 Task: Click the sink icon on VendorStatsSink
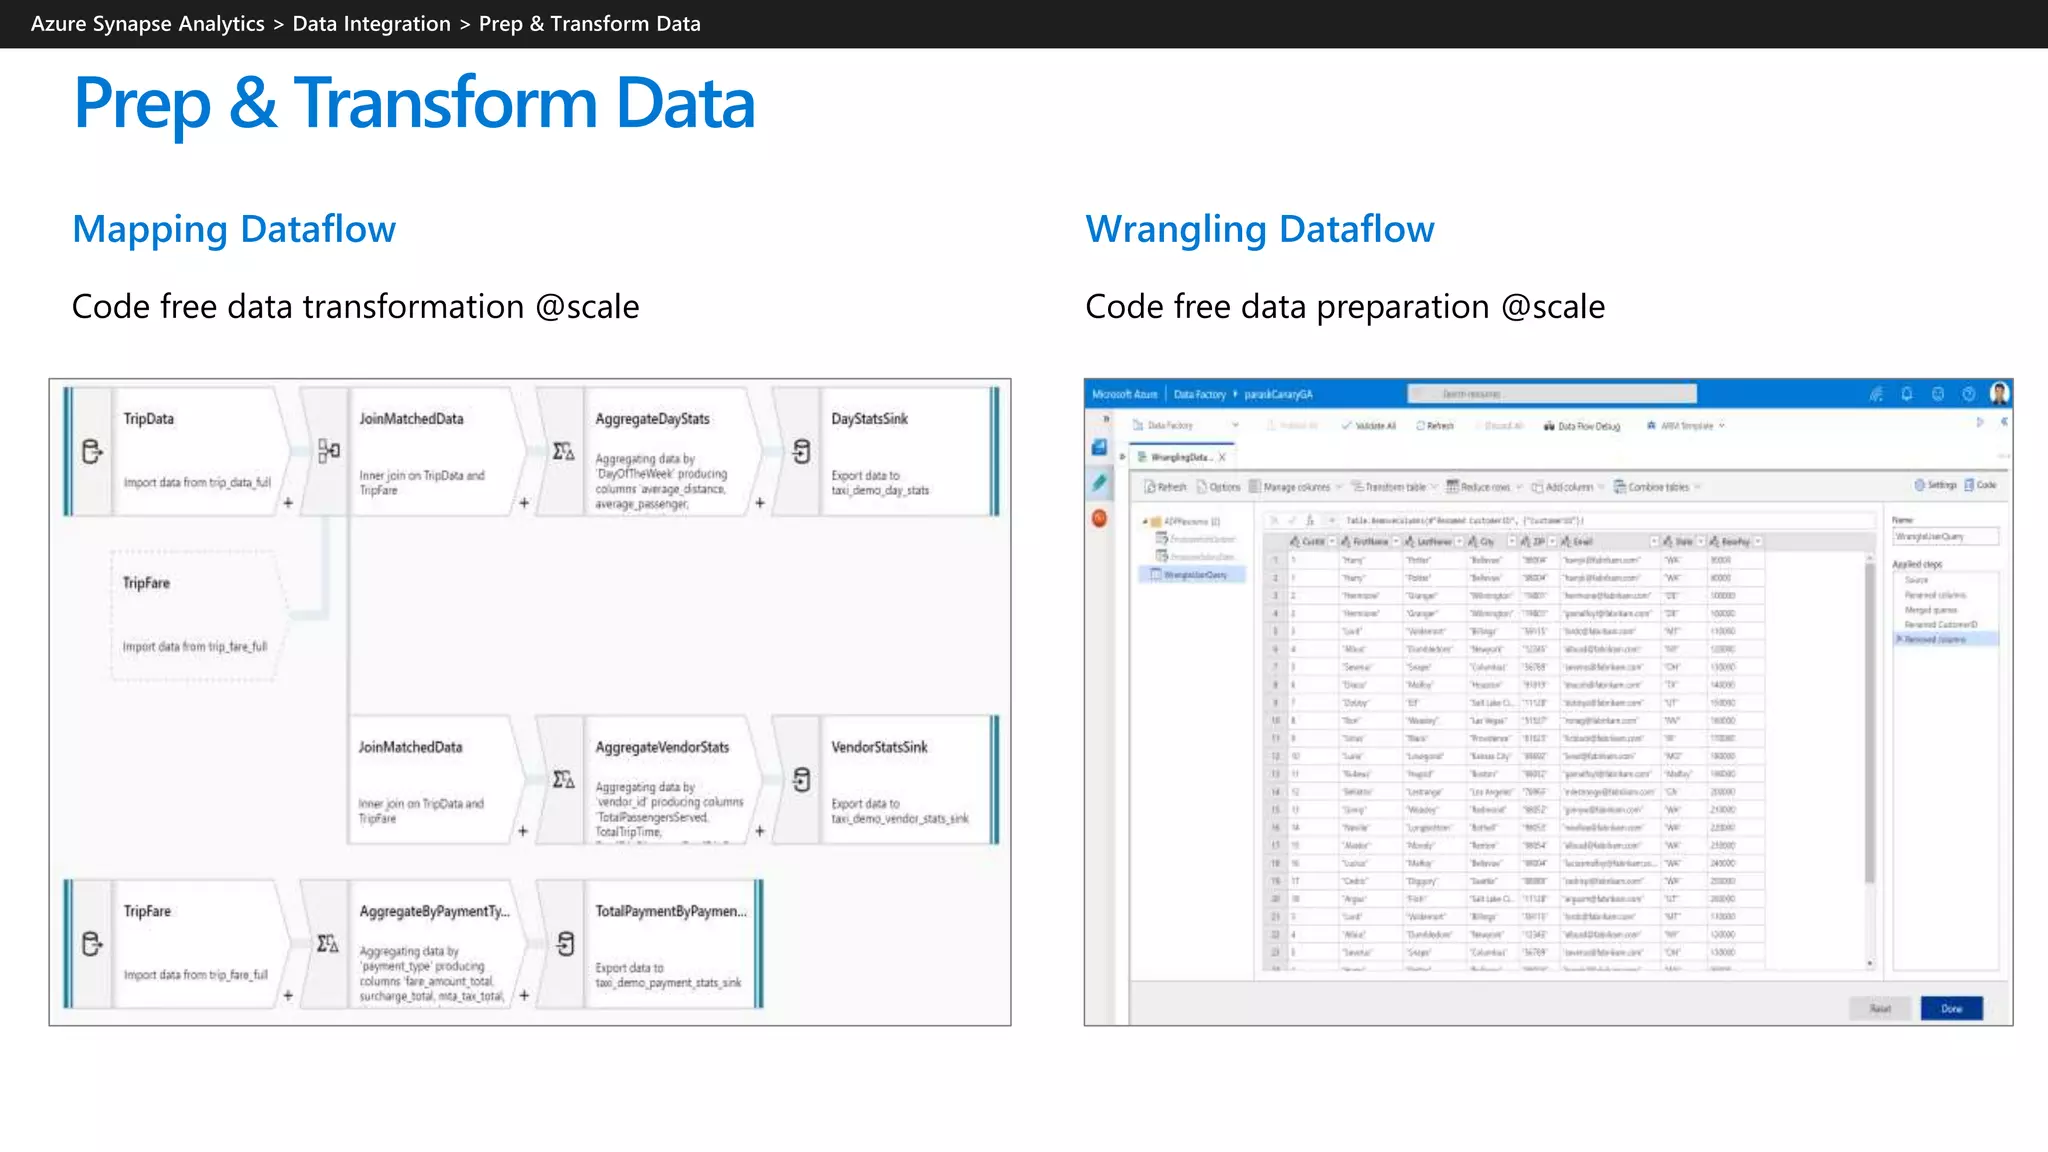click(801, 779)
